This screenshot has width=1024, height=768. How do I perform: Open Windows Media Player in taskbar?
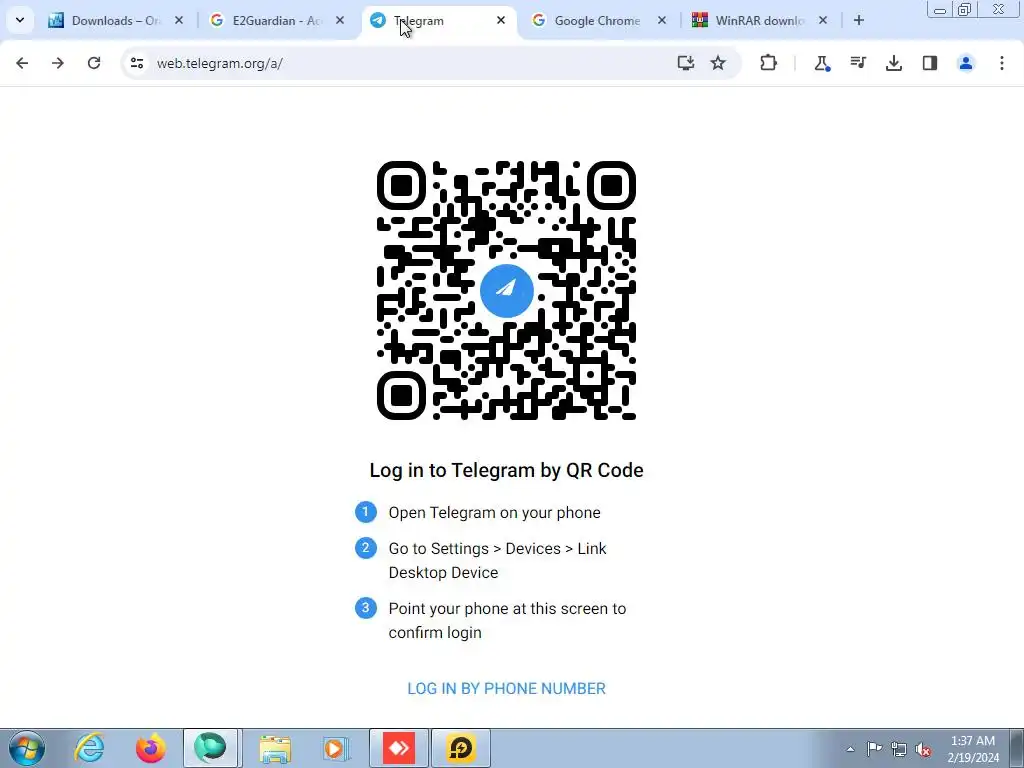click(x=336, y=748)
